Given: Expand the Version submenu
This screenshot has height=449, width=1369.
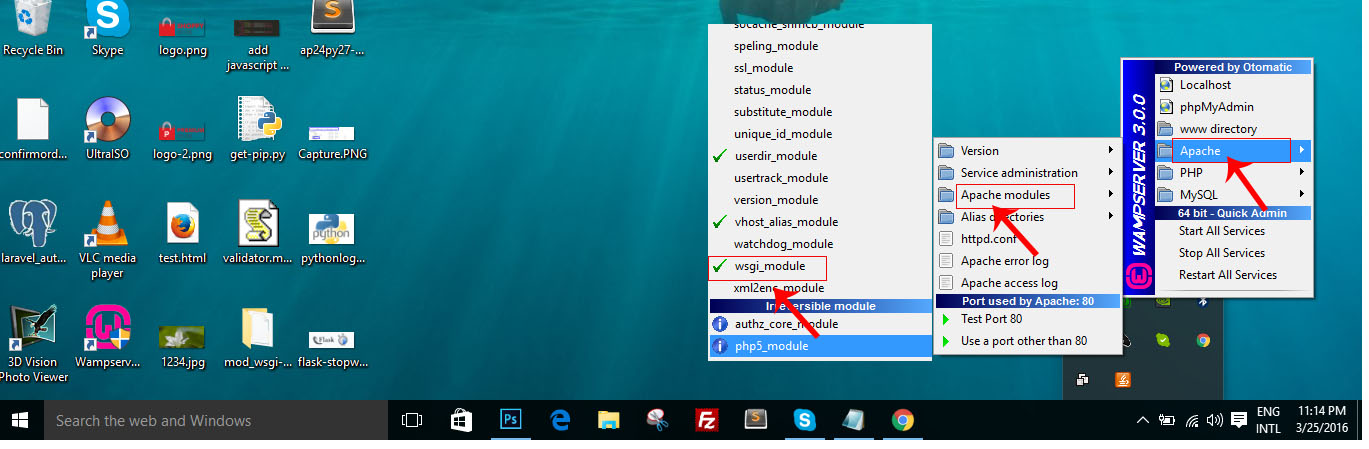Looking at the screenshot, I should click(1027, 151).
